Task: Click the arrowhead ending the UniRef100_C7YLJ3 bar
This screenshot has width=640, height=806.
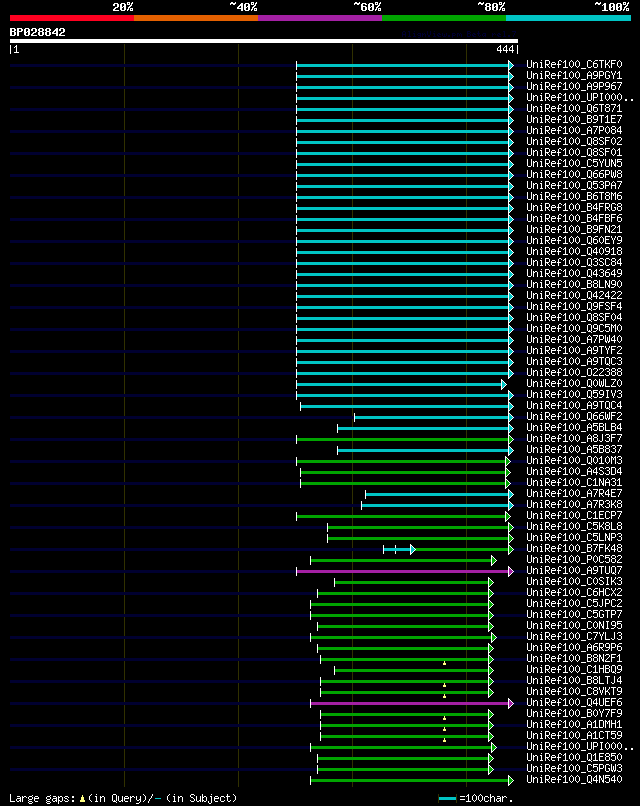Action: pos(494,638)
